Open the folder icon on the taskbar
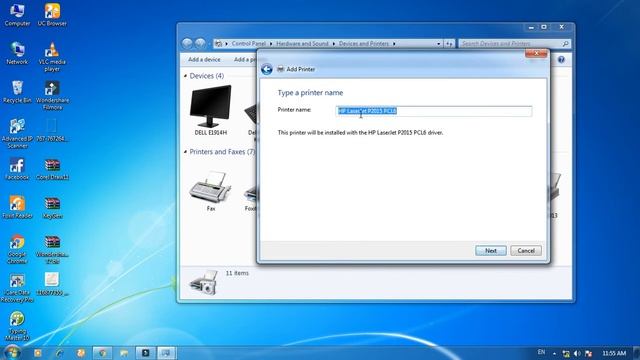Image resolution: width=640 pixels, height=360 pixels. click(x=124, y=353)
